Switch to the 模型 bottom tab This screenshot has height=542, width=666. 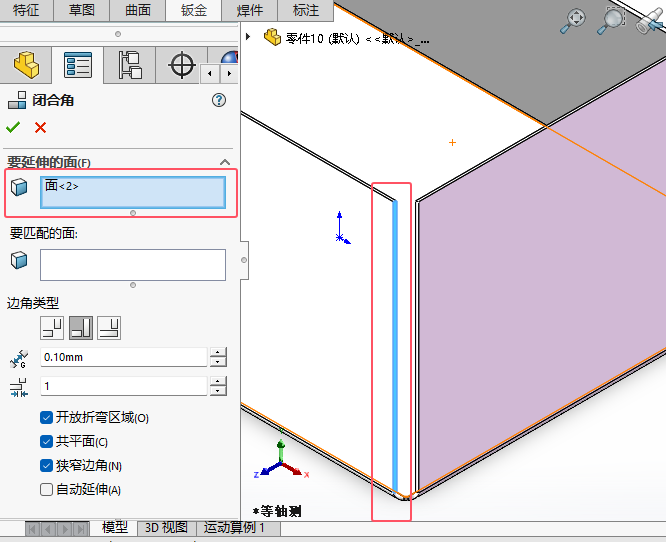115,528
